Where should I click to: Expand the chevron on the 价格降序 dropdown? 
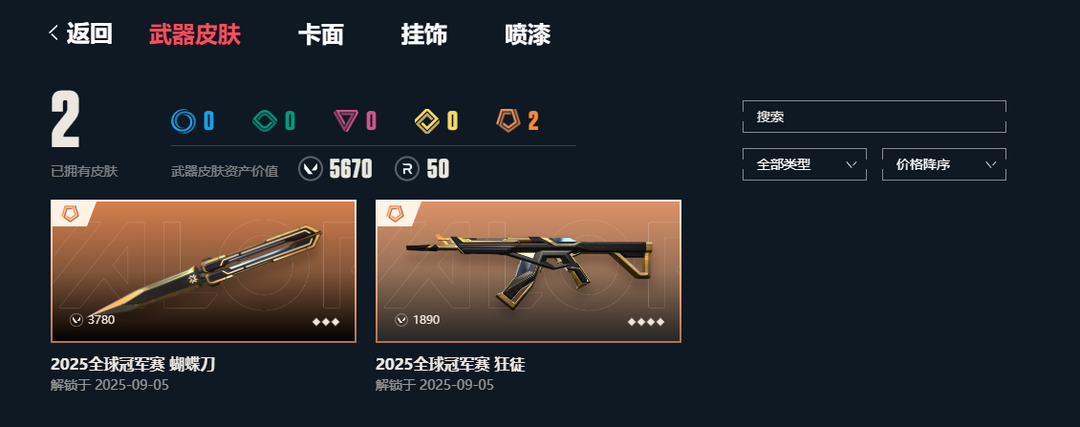click(x=991, y=165)
